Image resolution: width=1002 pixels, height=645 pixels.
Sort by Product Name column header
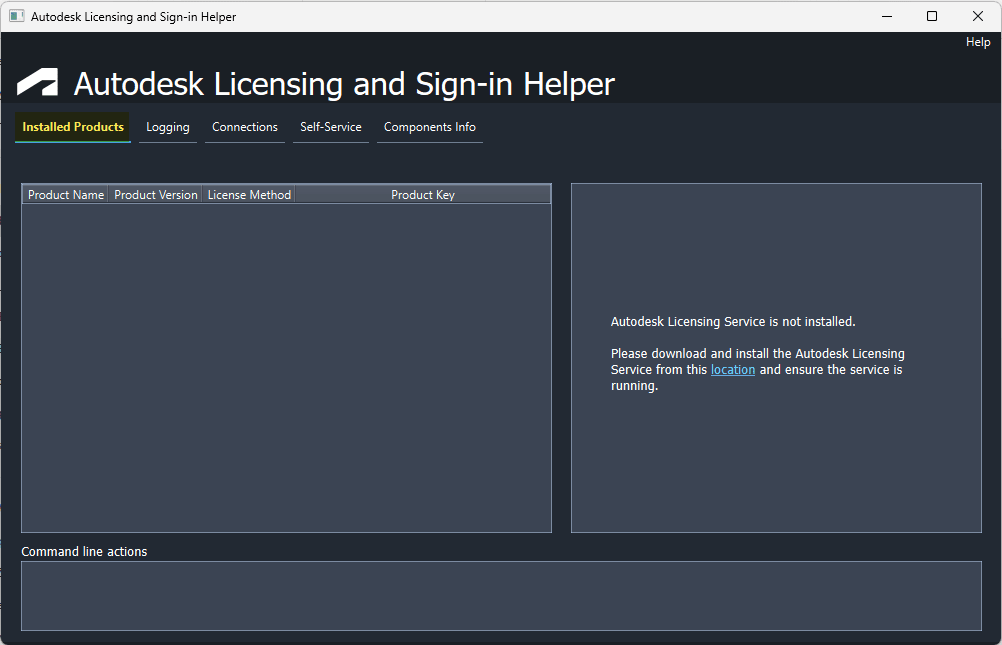tap(66, 194)
